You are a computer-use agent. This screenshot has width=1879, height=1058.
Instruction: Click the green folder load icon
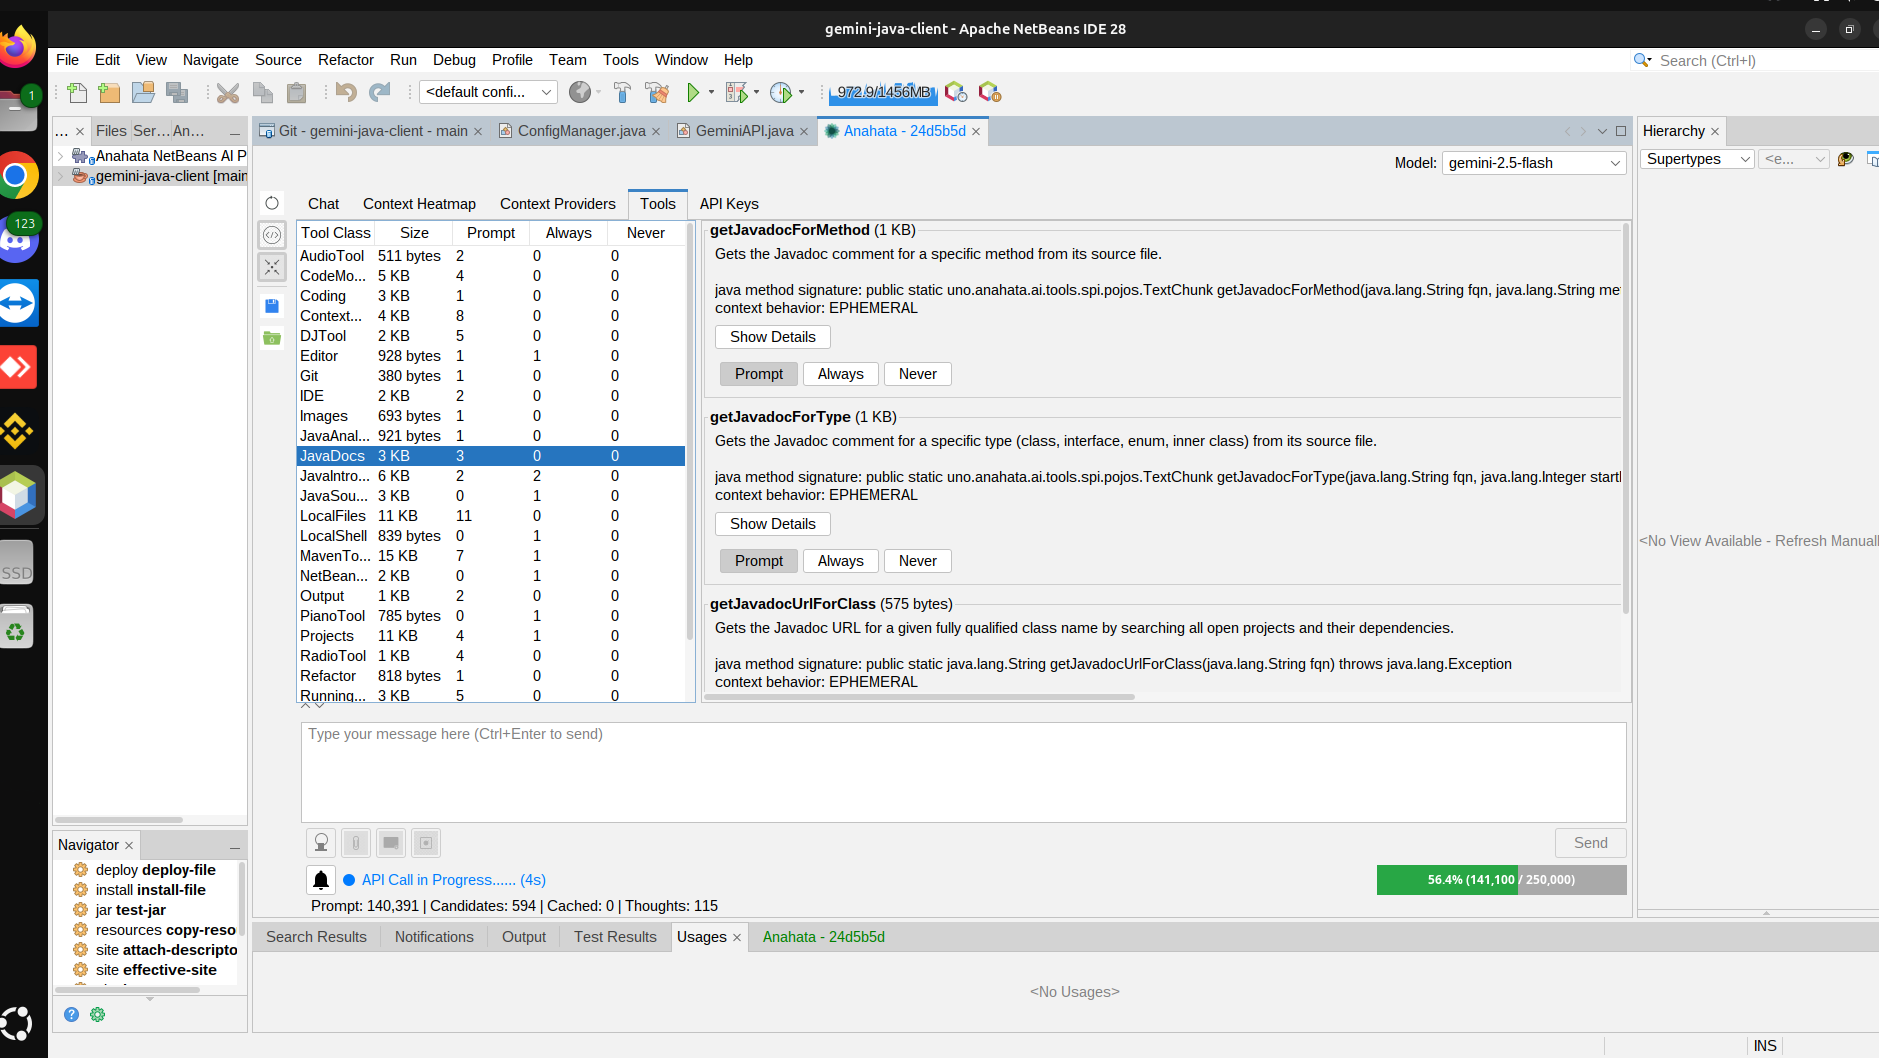tap(272, 338)
